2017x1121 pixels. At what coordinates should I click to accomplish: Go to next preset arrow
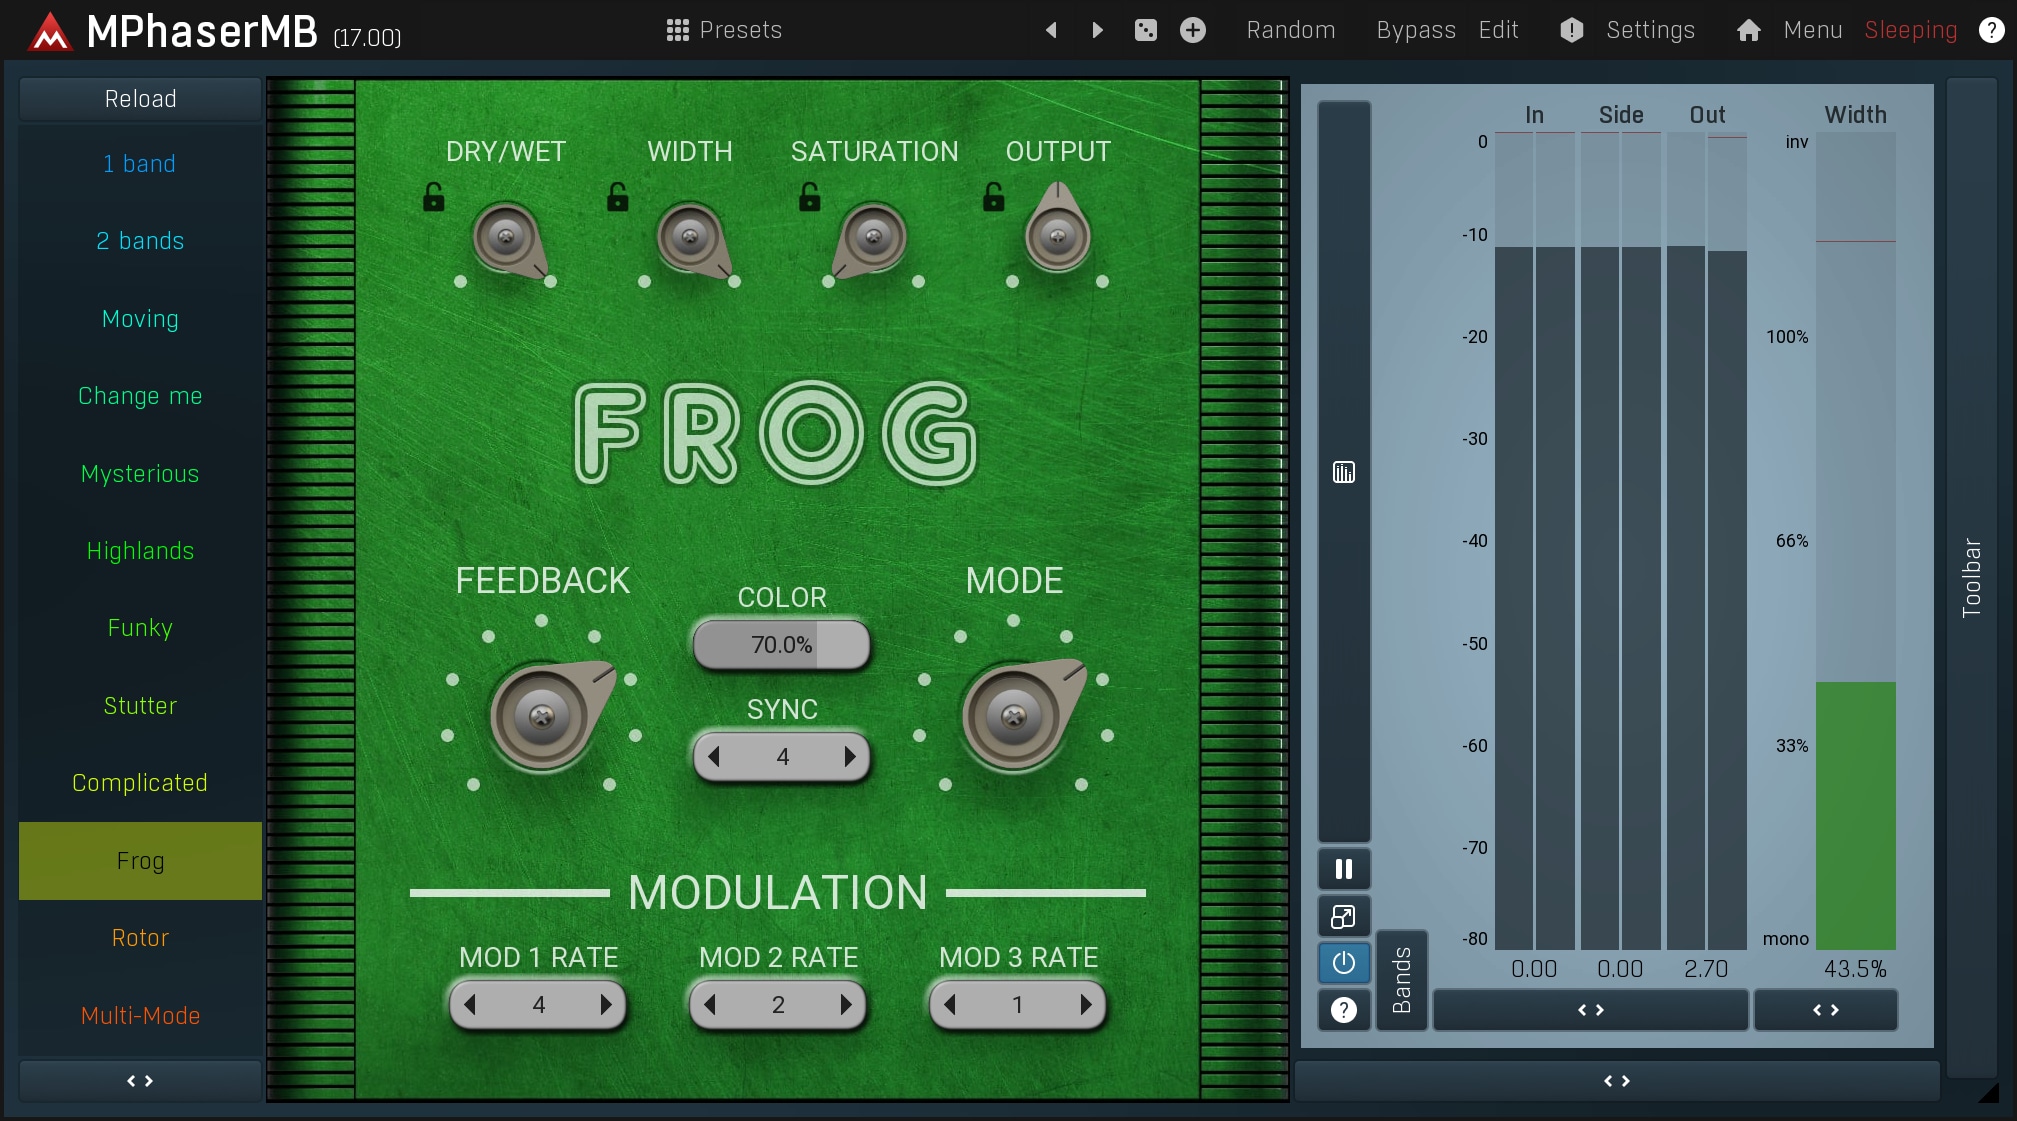(1097, 30)
